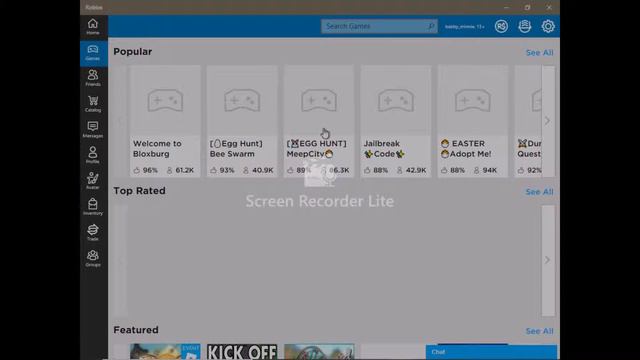Go to Home in the sidebar

pos(93,27)
